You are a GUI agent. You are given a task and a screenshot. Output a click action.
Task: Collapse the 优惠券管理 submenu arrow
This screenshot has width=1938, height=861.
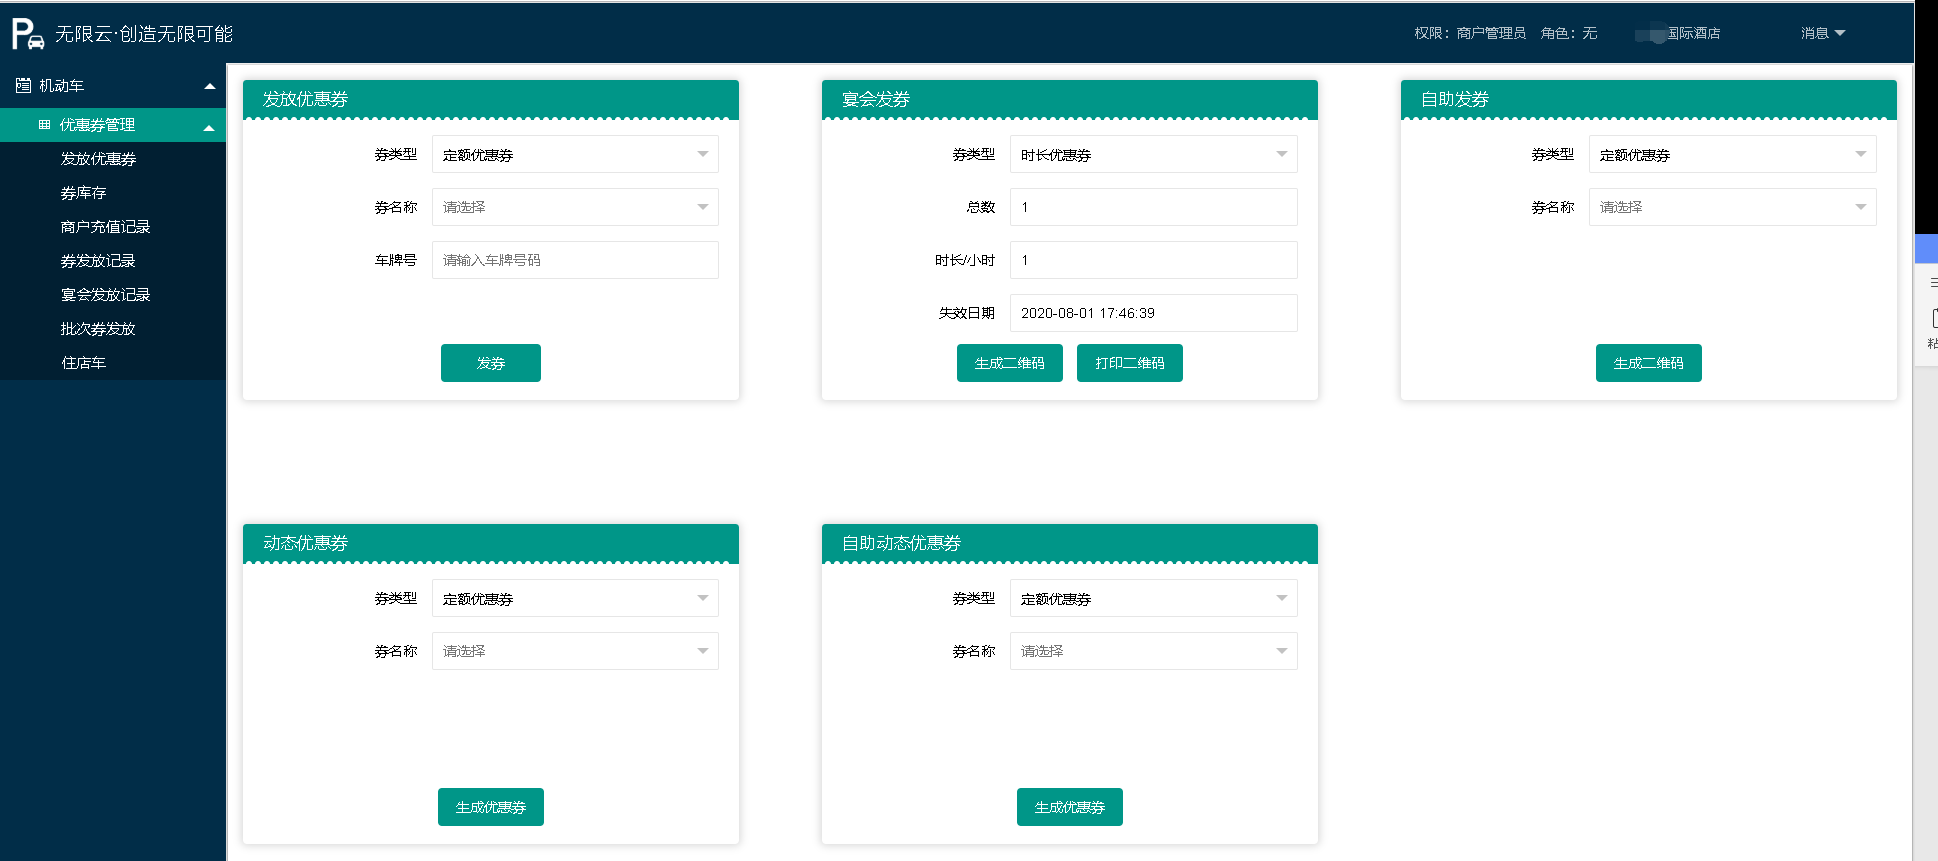coord(209,127)
